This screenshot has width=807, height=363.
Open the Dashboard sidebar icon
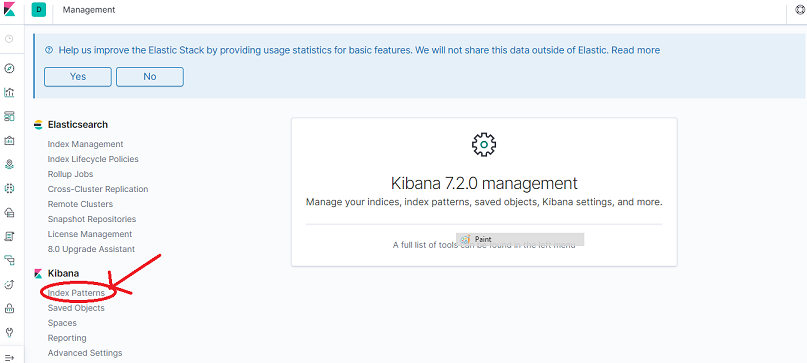coord(9,116)
